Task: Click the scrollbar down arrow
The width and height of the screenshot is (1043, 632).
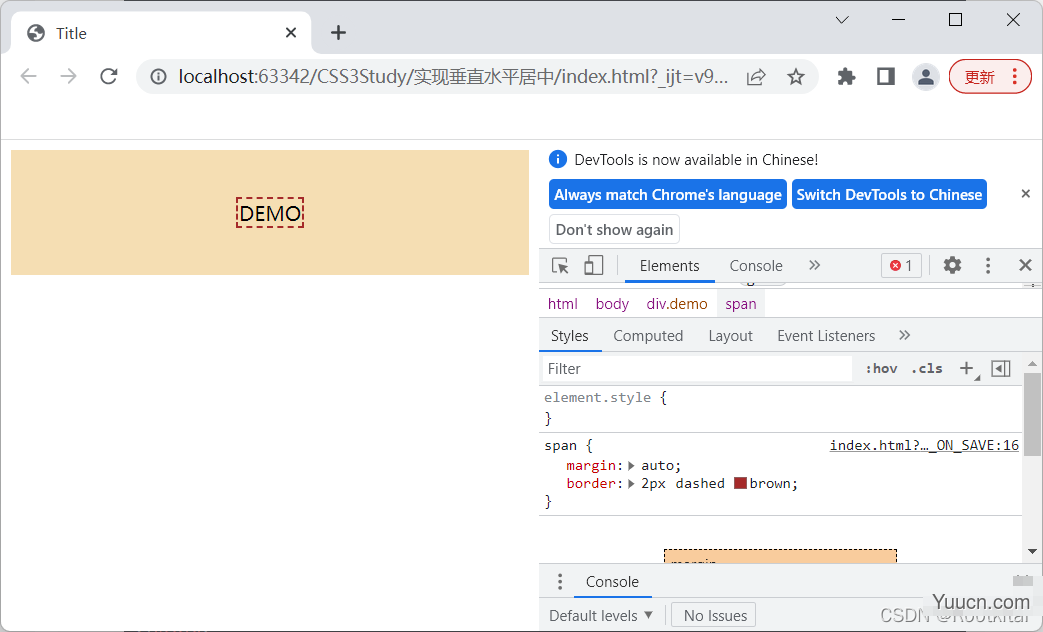Action: pos(1032,552)
